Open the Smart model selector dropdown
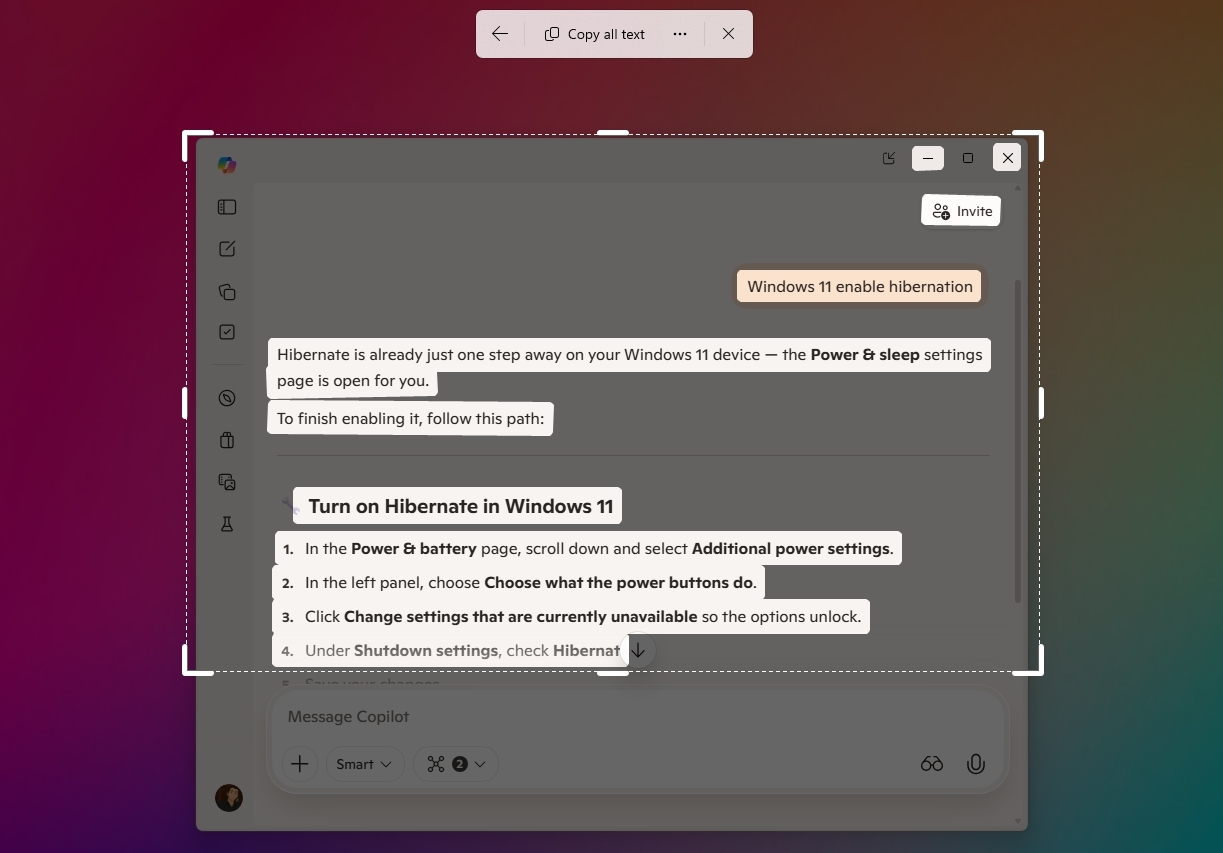1223x853 pixels. click(x=364, y=763)
